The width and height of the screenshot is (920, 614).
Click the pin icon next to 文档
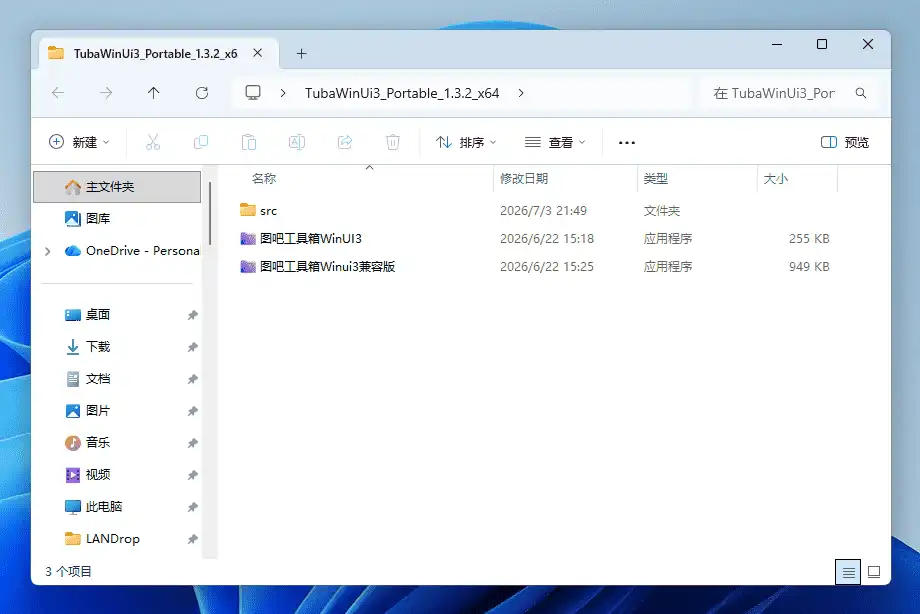192,379
